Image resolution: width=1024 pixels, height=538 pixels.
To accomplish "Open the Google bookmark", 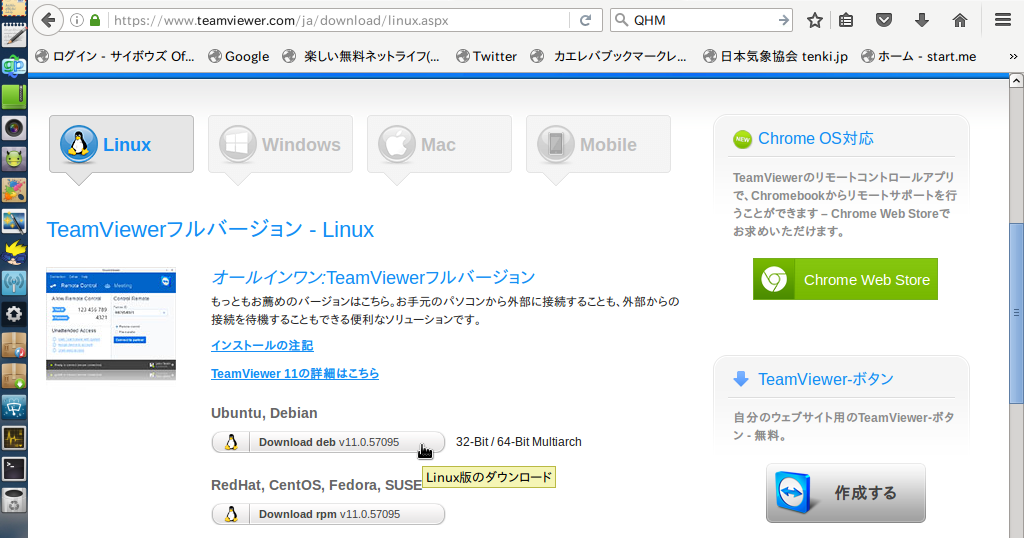I will (x=238, y=56).
